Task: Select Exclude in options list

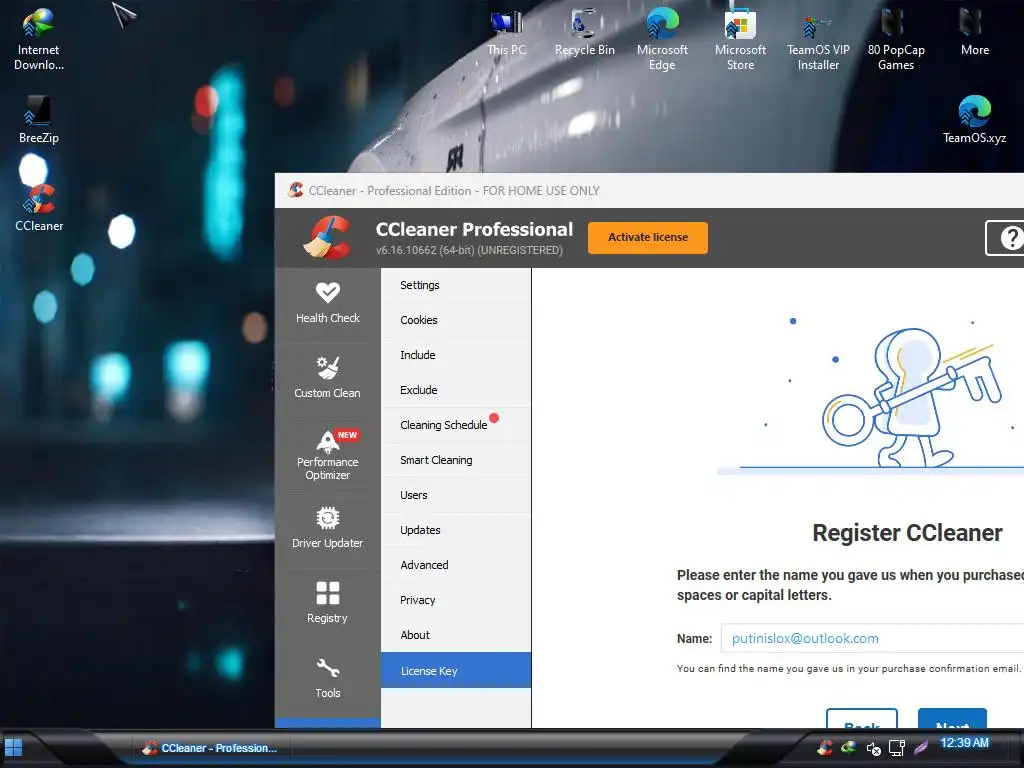Action: pyautogui.click(x=456, y=390)
